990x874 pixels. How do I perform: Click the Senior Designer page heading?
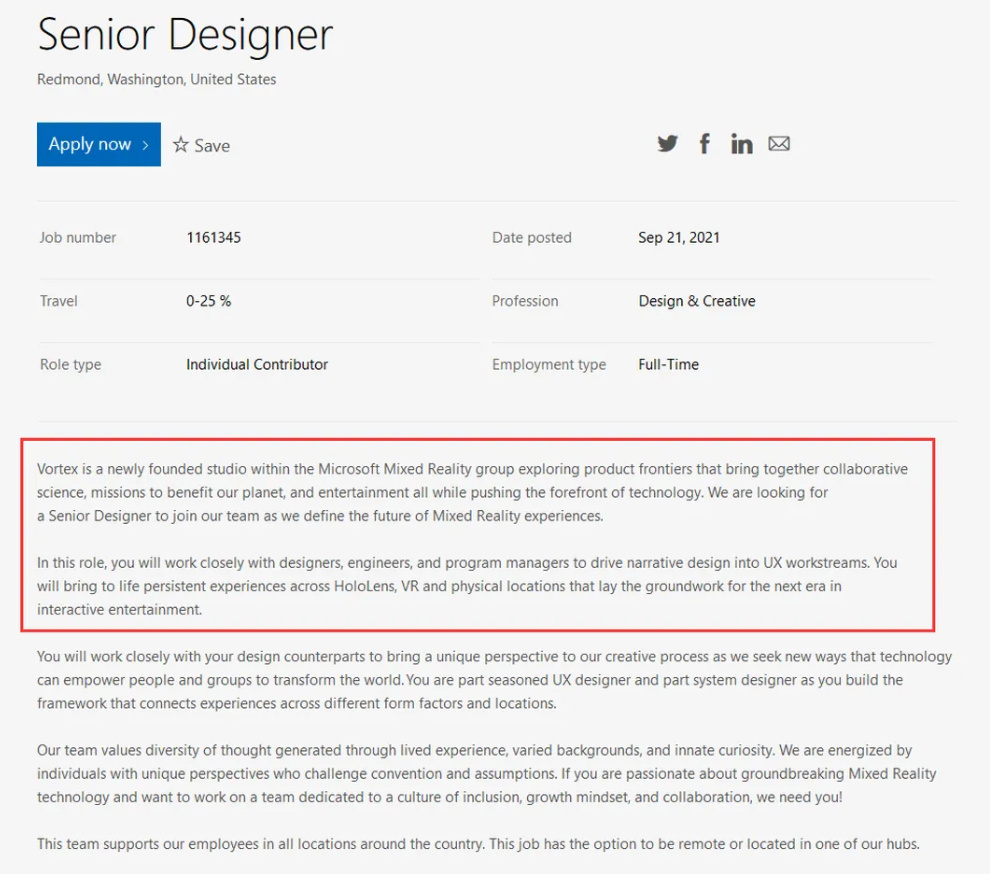185,36
